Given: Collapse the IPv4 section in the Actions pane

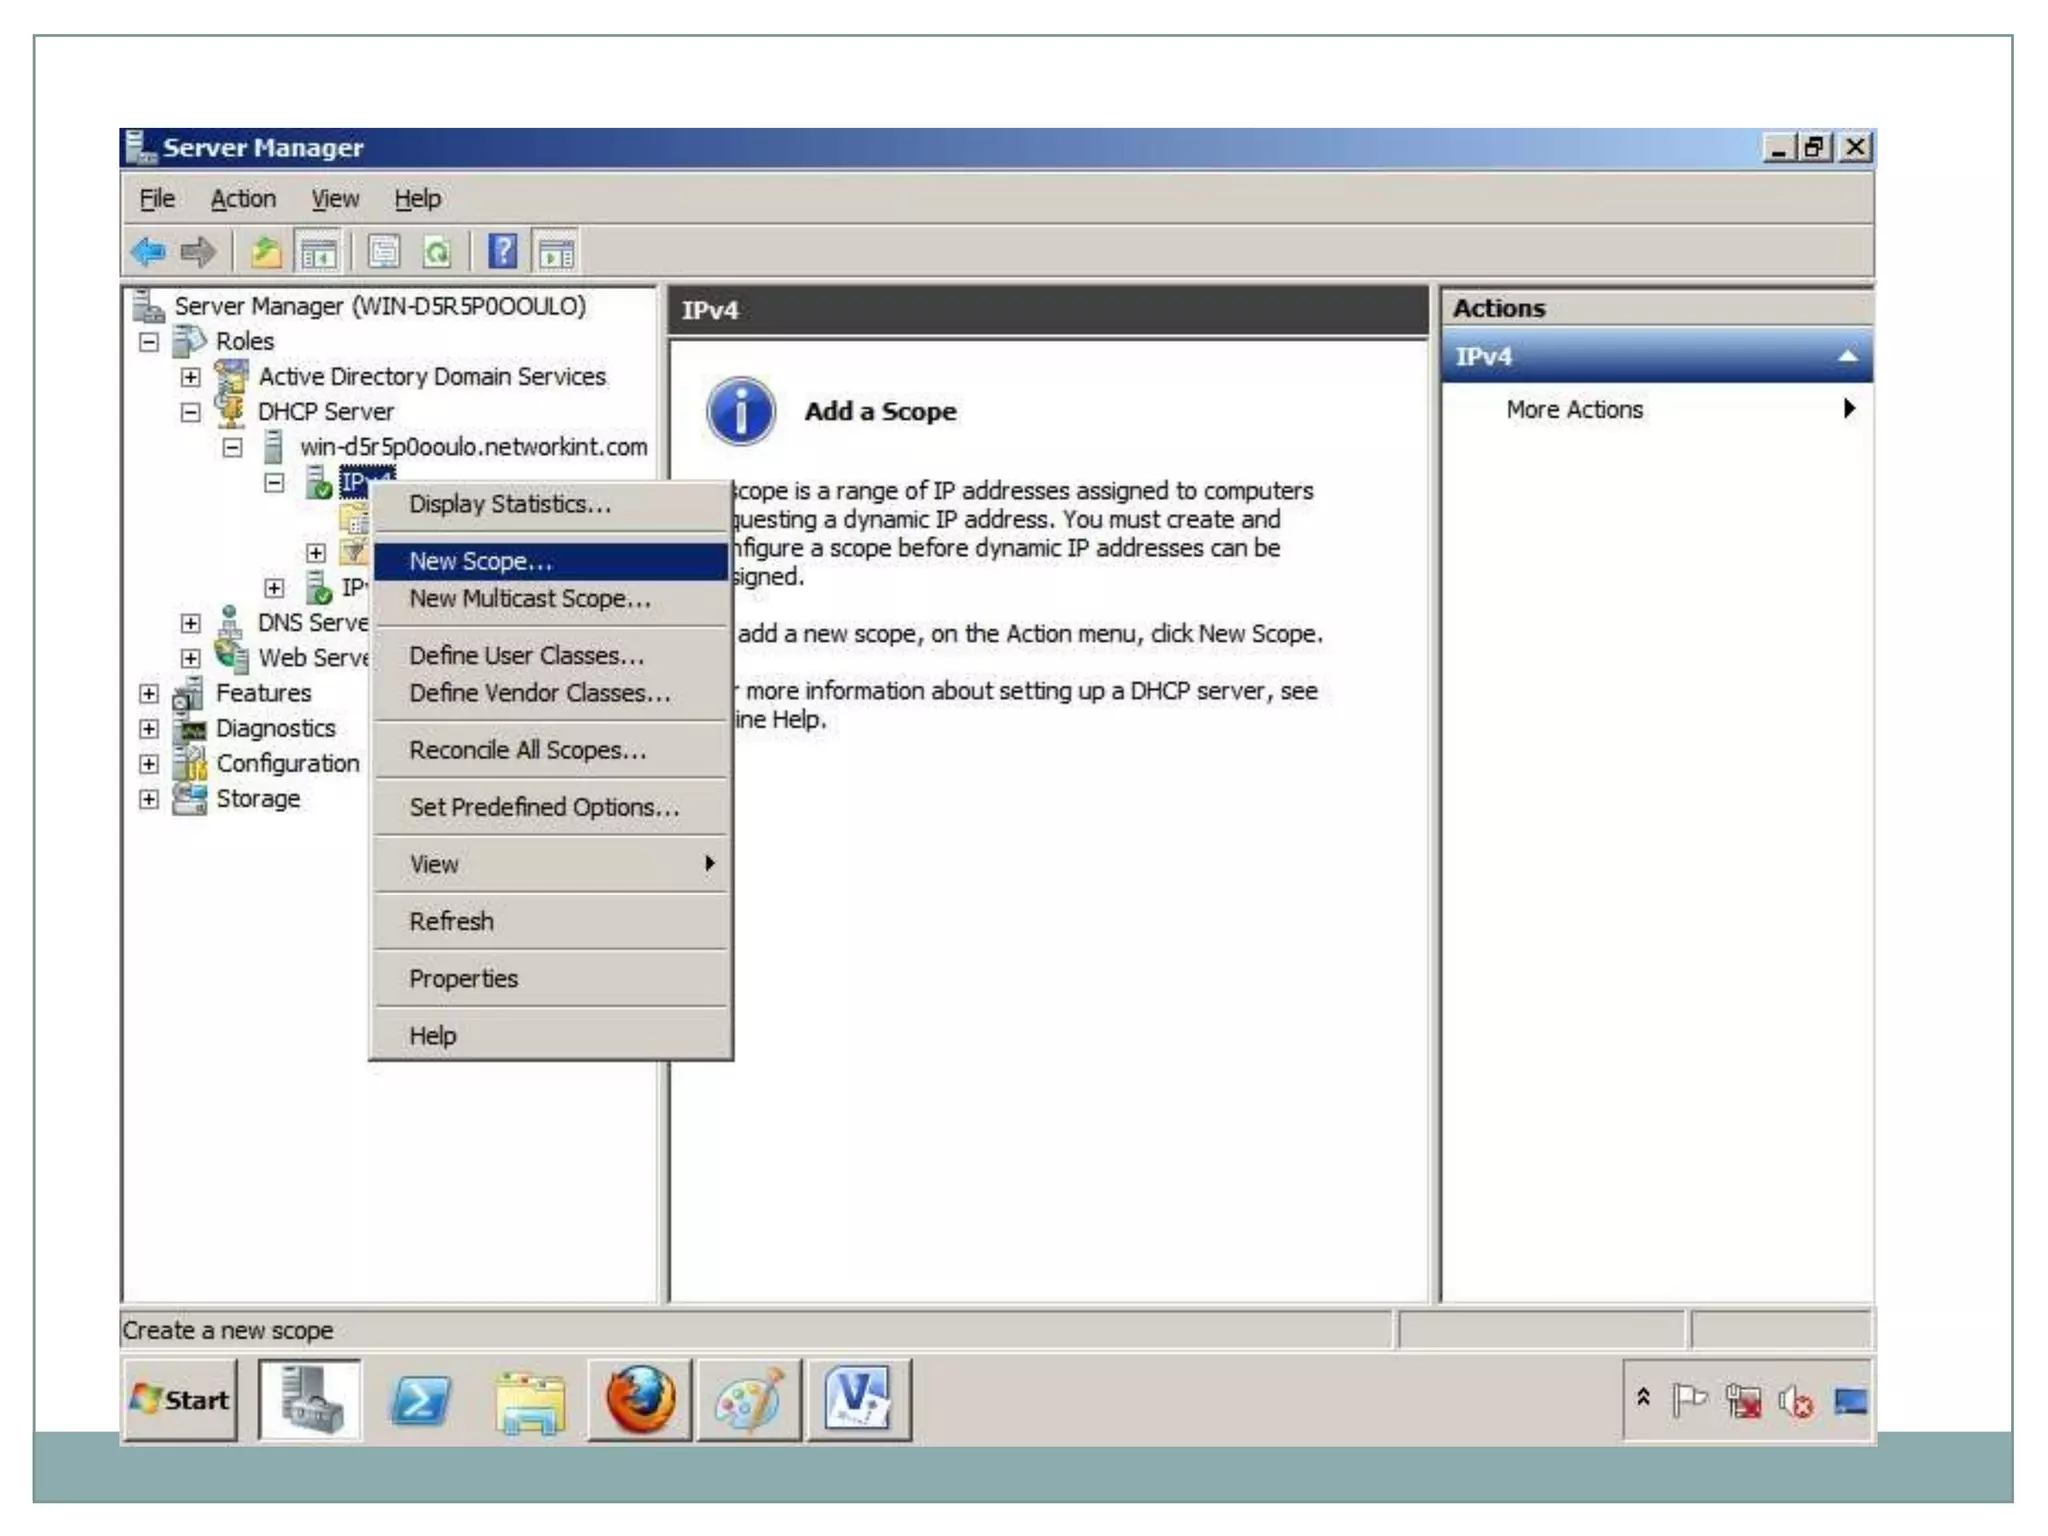Looking at the screenshot, I should click(1847, 356).
